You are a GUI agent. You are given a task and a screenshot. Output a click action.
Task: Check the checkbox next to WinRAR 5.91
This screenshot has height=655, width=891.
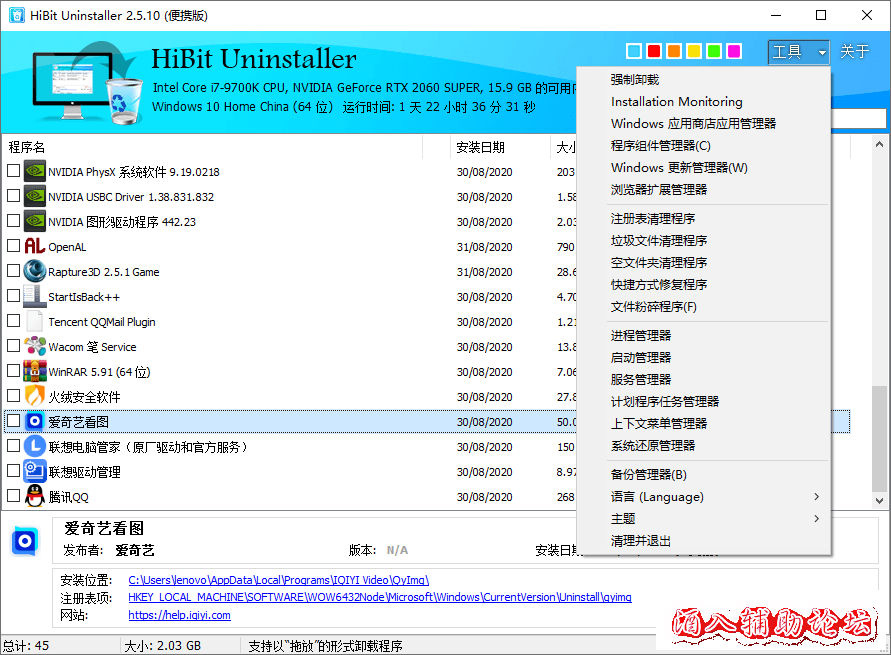[x=14, y=371]
